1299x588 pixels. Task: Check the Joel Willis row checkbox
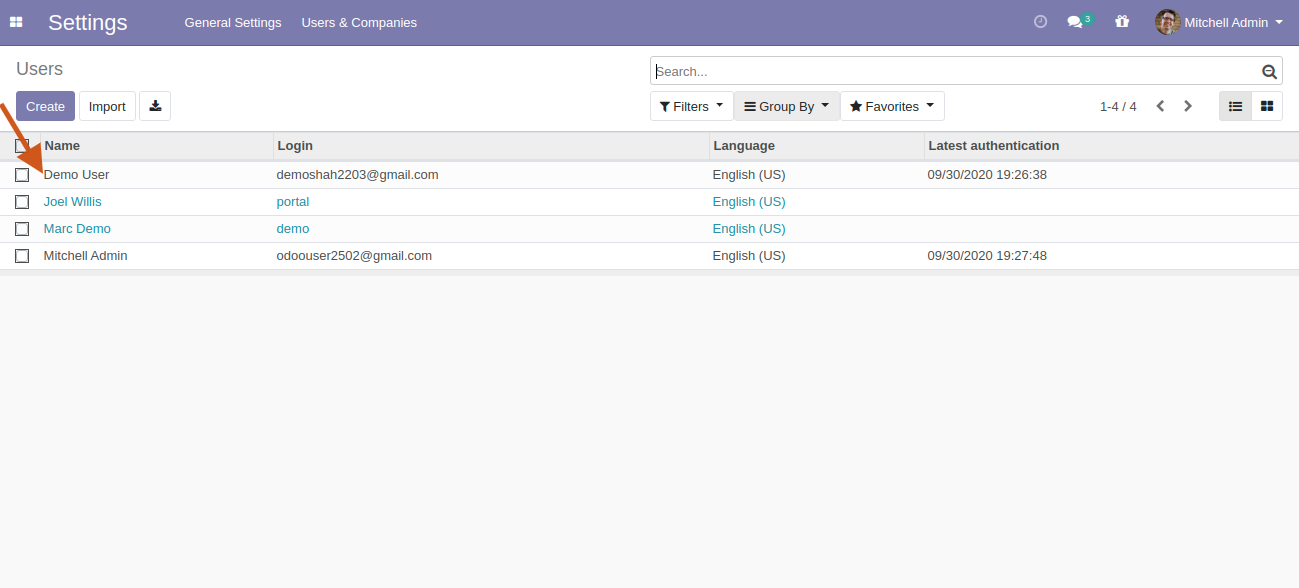click(x=22, y=202)
